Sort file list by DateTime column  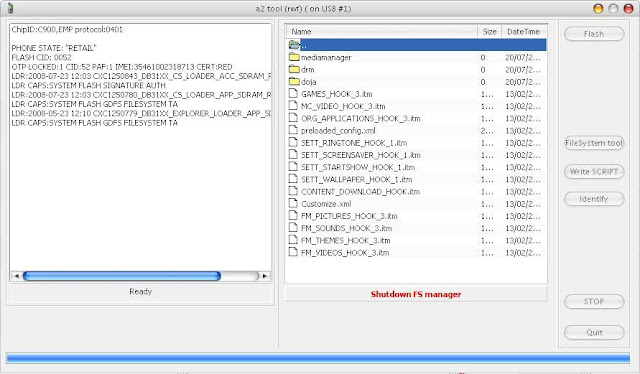[x=524, y=32]
